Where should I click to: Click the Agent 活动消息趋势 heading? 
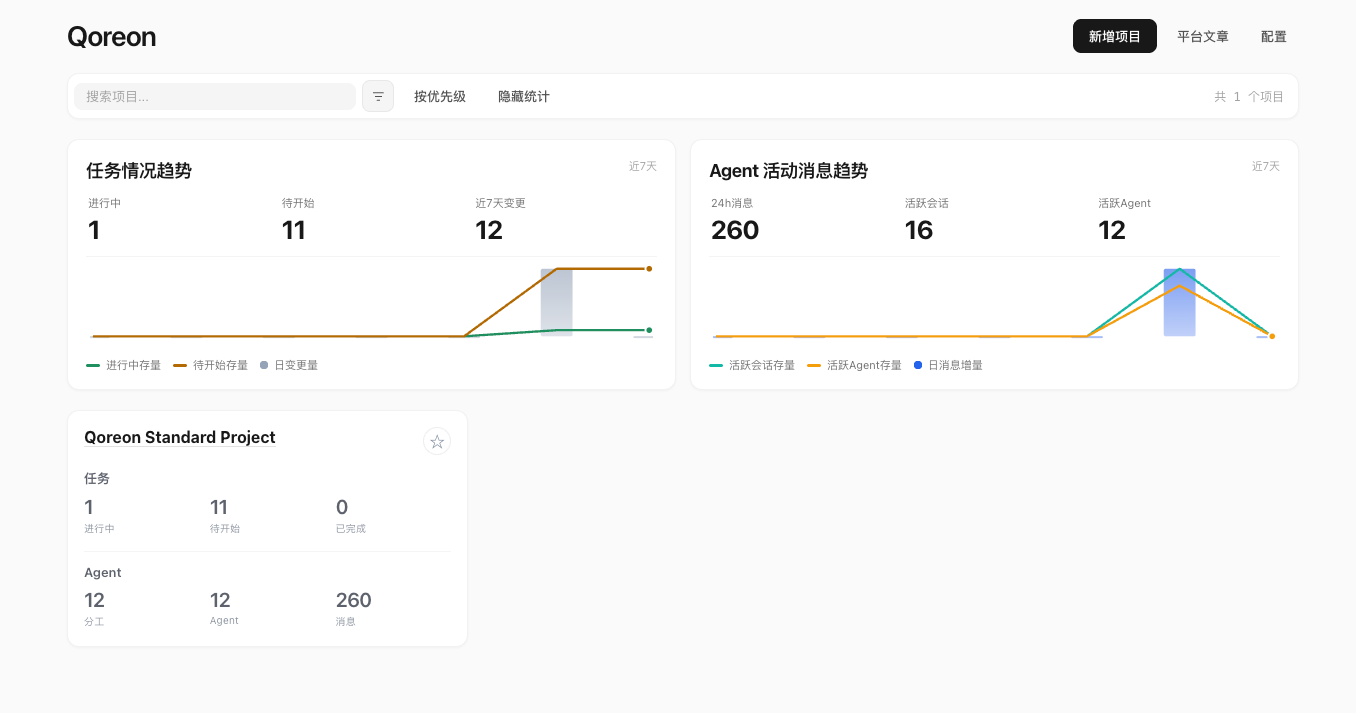788,171
